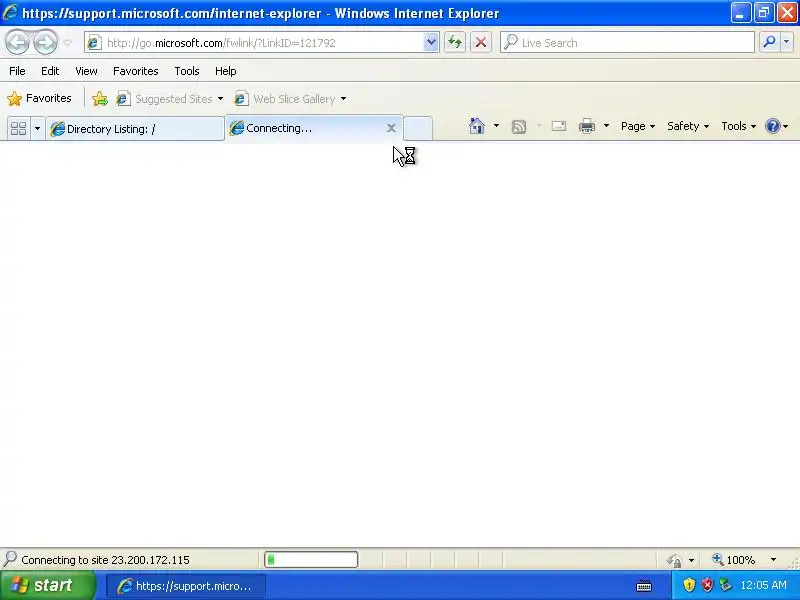Click yellow security shield tray icon

coord(689,585)
